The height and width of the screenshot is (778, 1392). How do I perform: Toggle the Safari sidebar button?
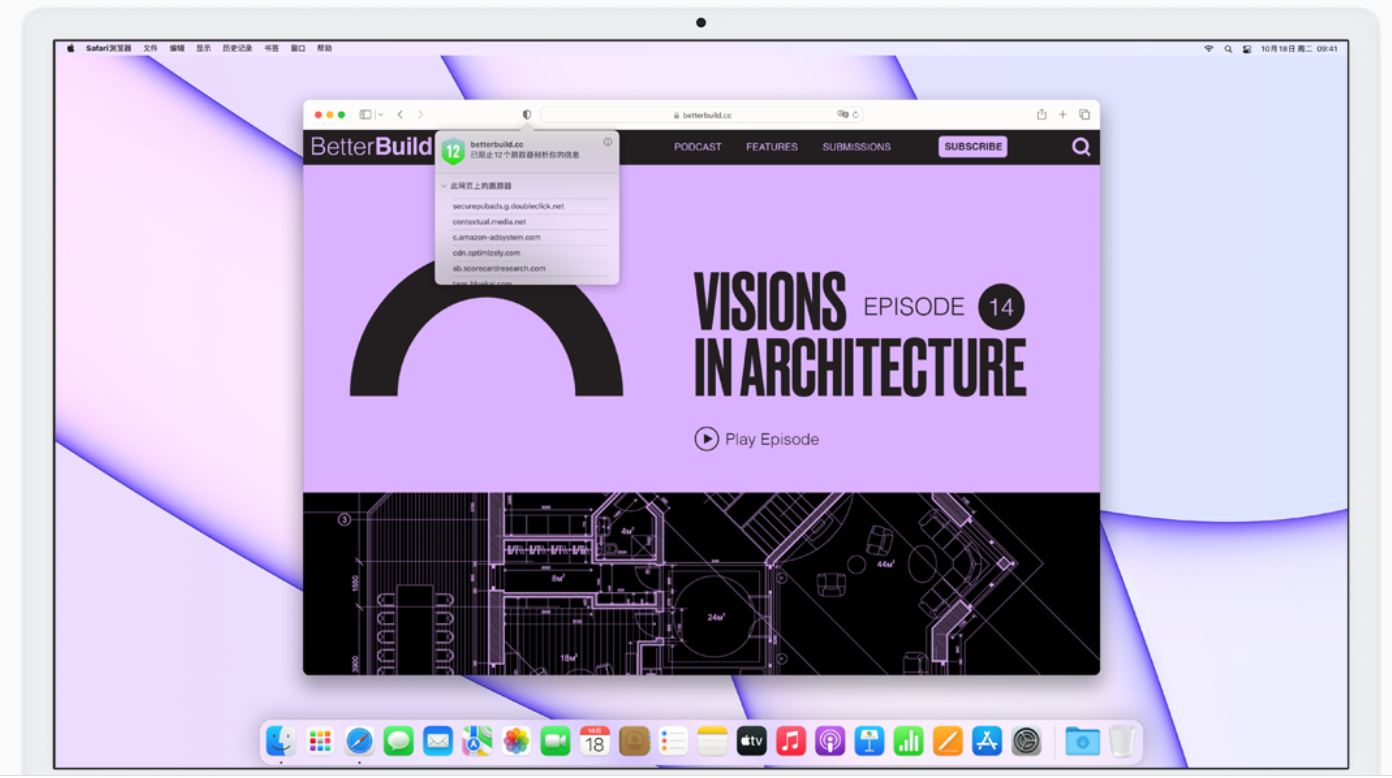click(x=365, y=115)
